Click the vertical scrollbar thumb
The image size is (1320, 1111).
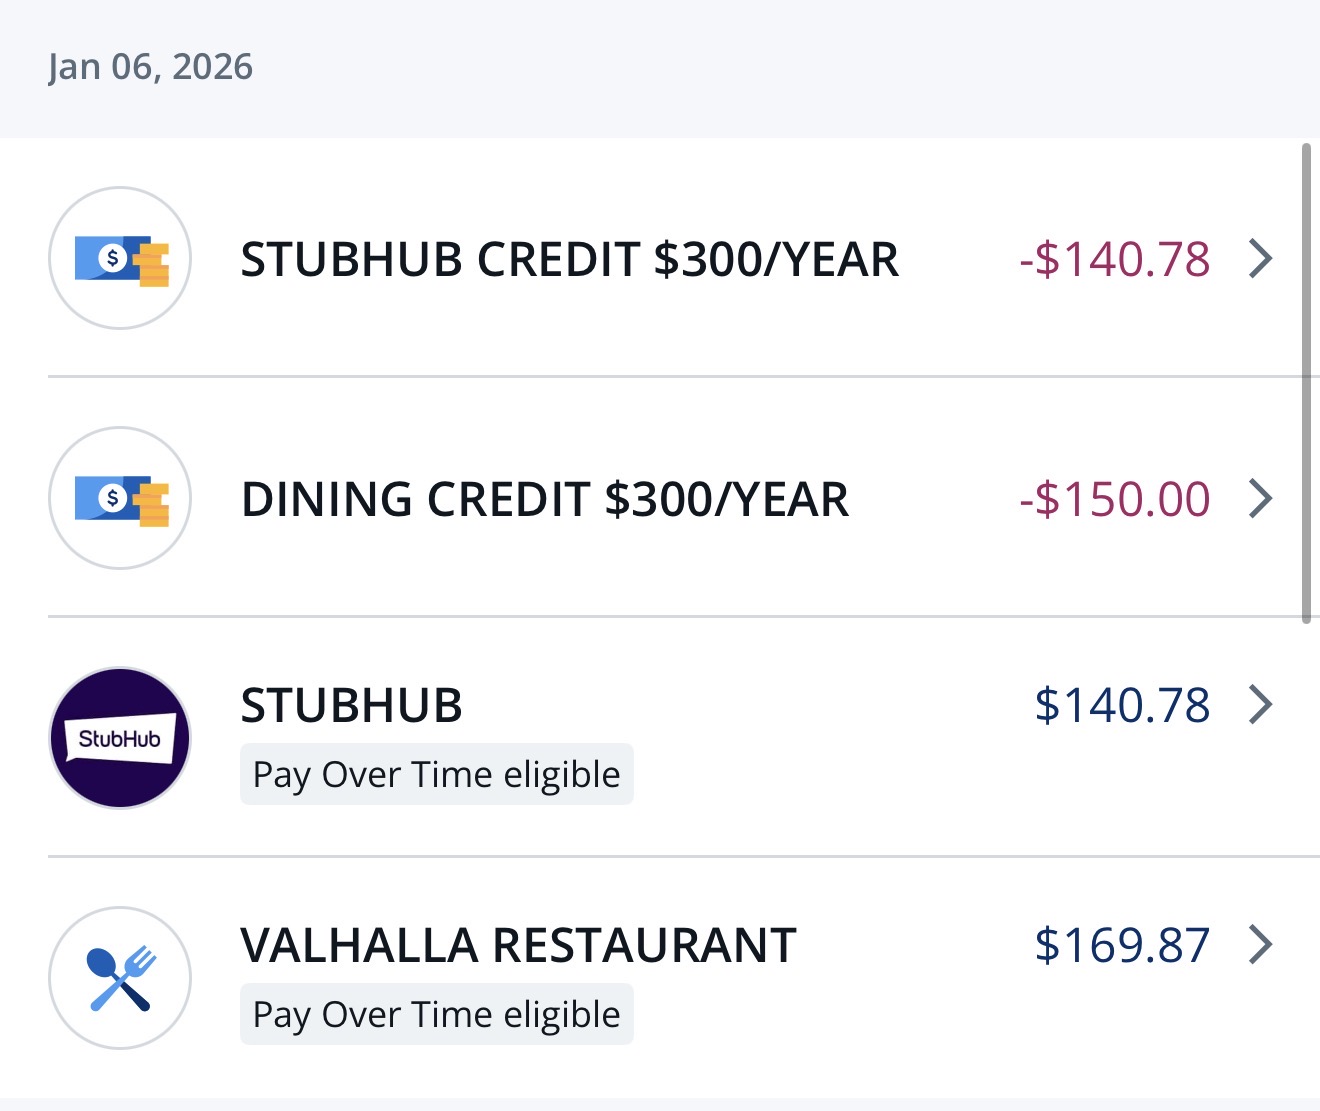pyautogui.click(x=1306, y=384)
